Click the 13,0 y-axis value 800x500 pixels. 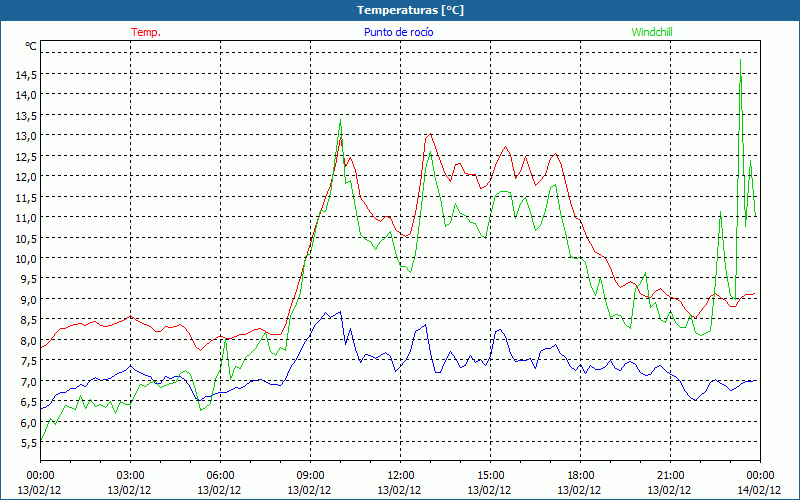point(26,136)
